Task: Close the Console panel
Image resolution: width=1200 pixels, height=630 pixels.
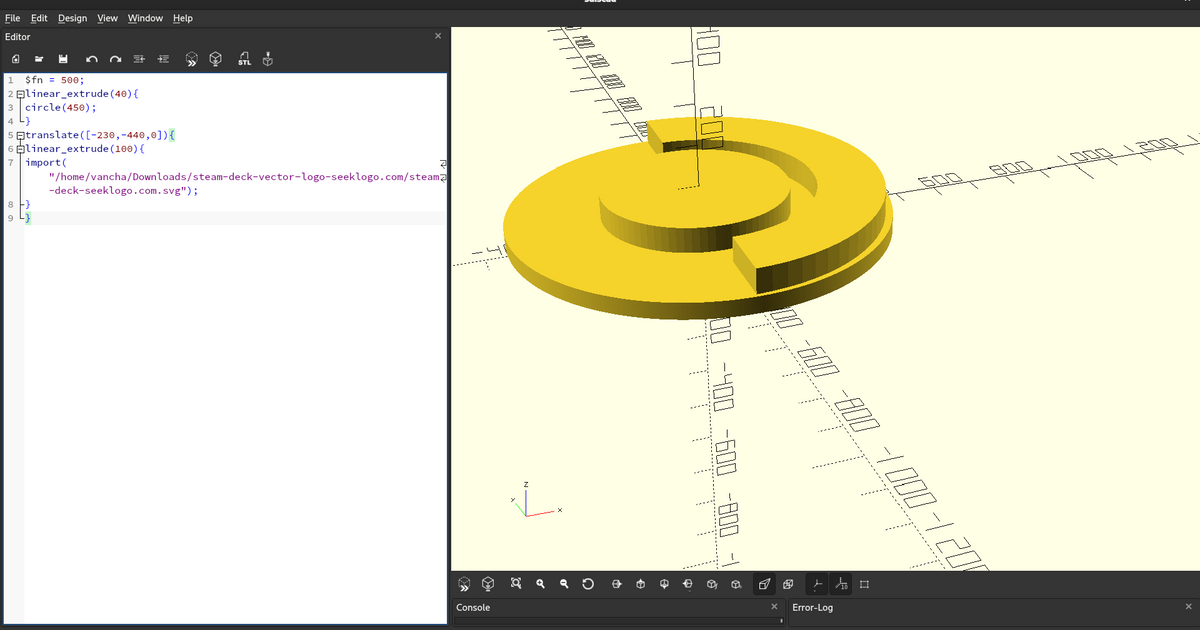Action: coord(774,607)
